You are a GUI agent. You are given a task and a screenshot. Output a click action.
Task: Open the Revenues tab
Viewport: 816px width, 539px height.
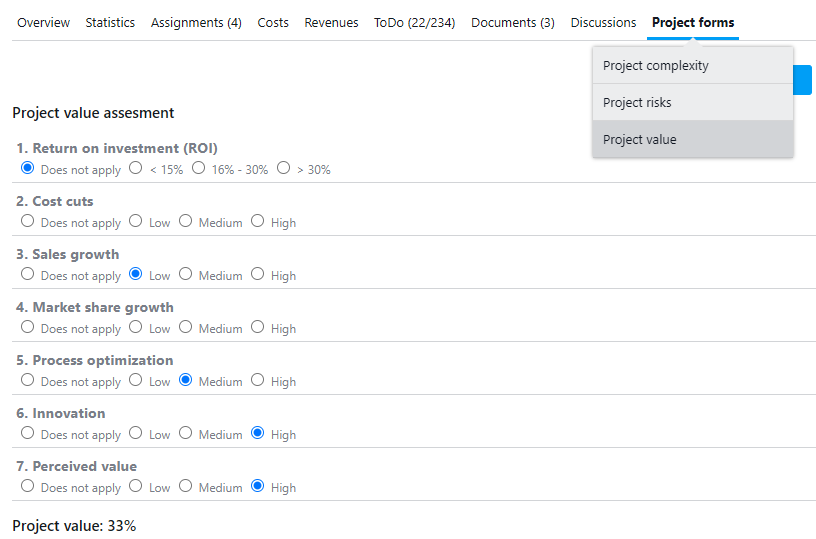click(x=331, y=22)
